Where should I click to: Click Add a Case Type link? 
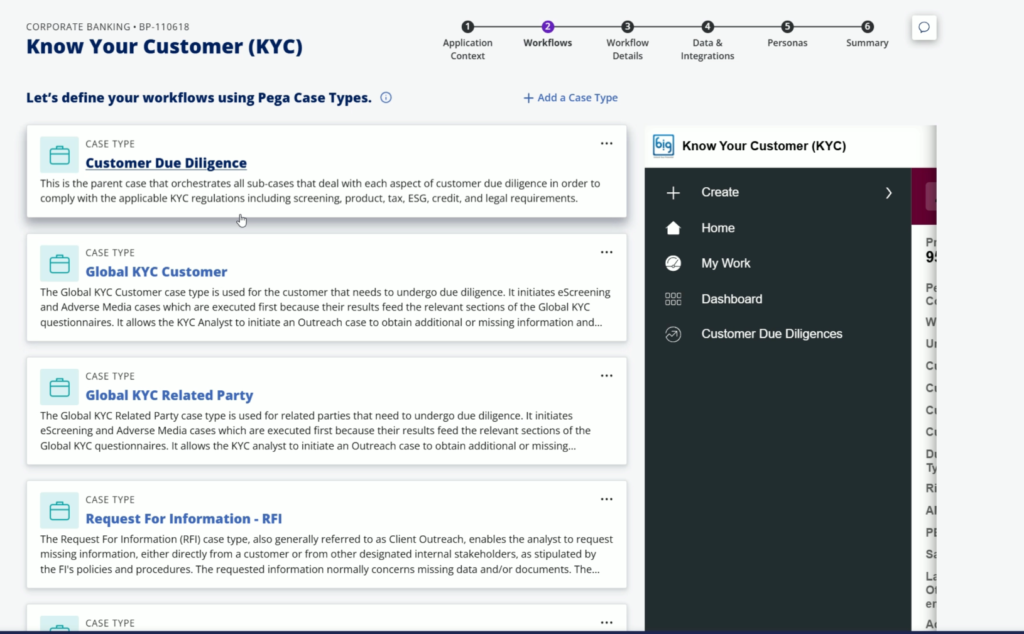[x=570, y=97]
